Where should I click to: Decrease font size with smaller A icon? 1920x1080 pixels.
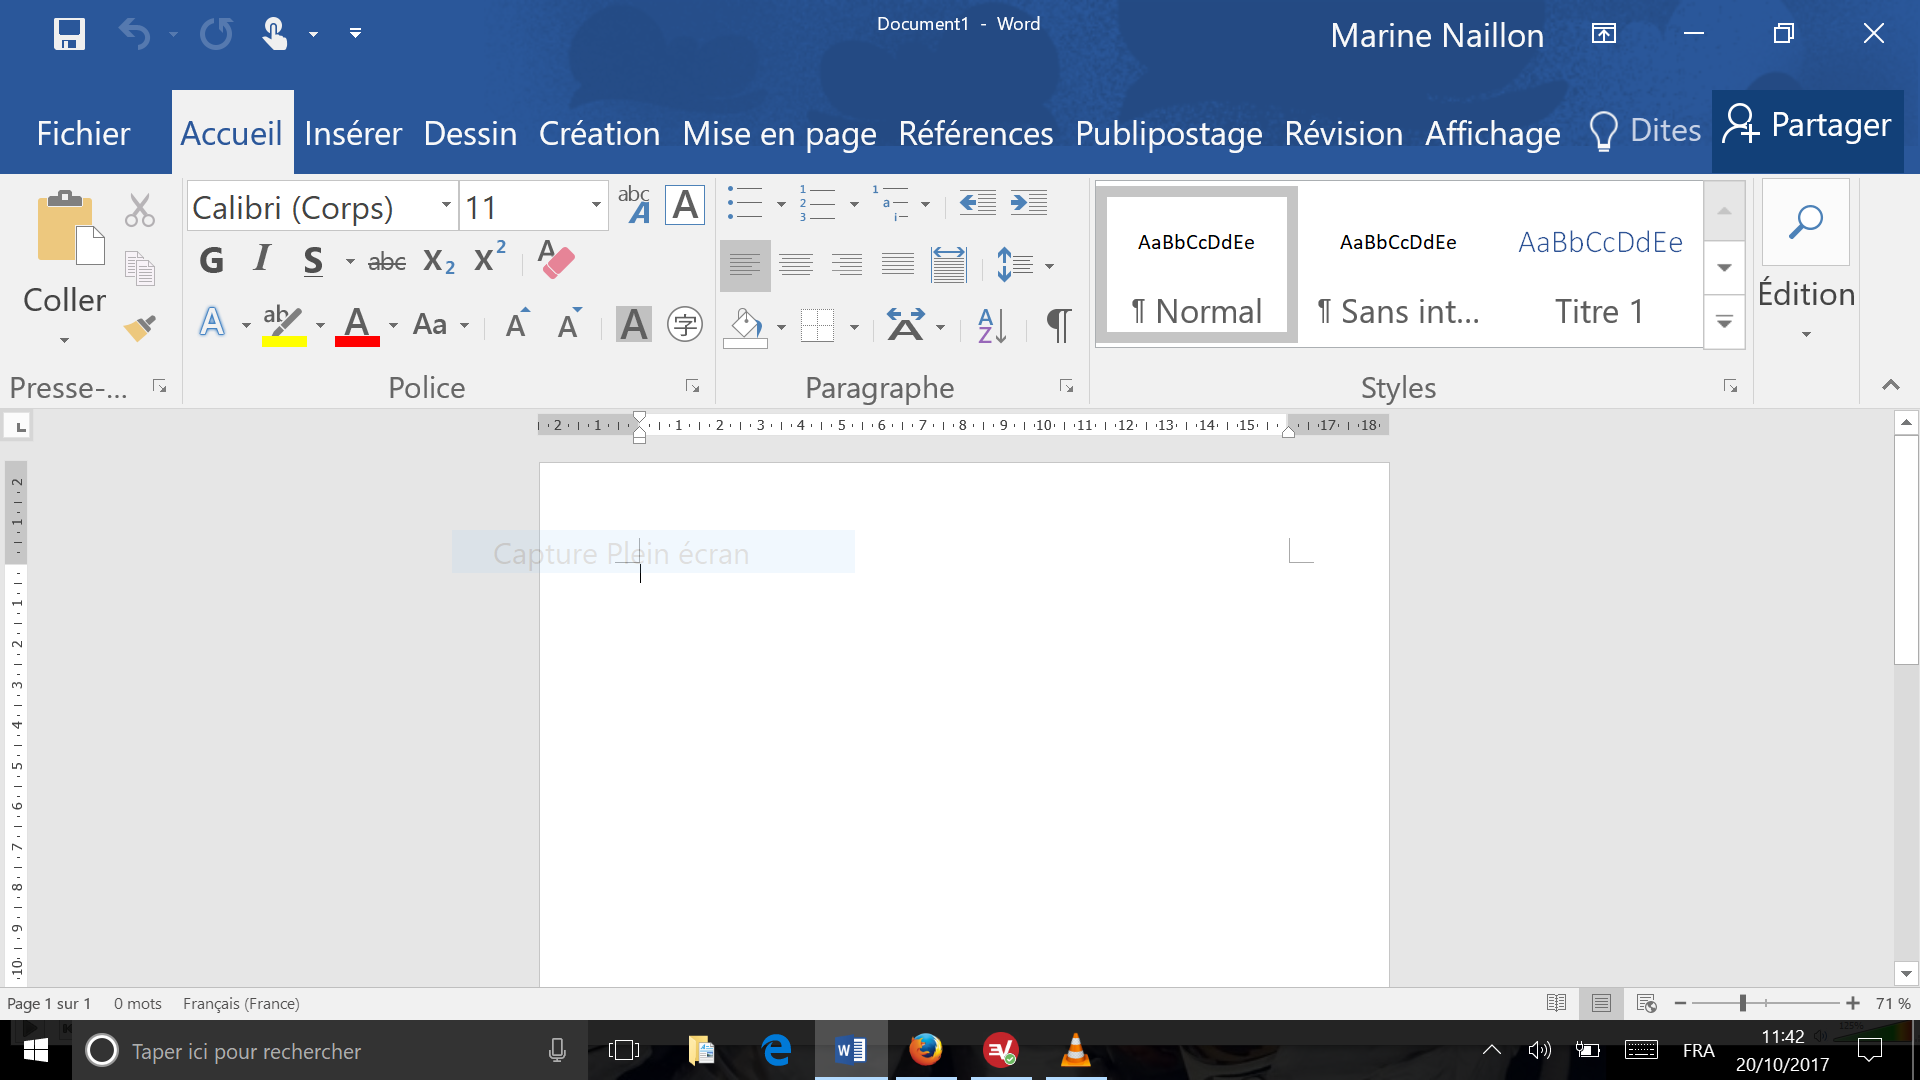(569, 324)
